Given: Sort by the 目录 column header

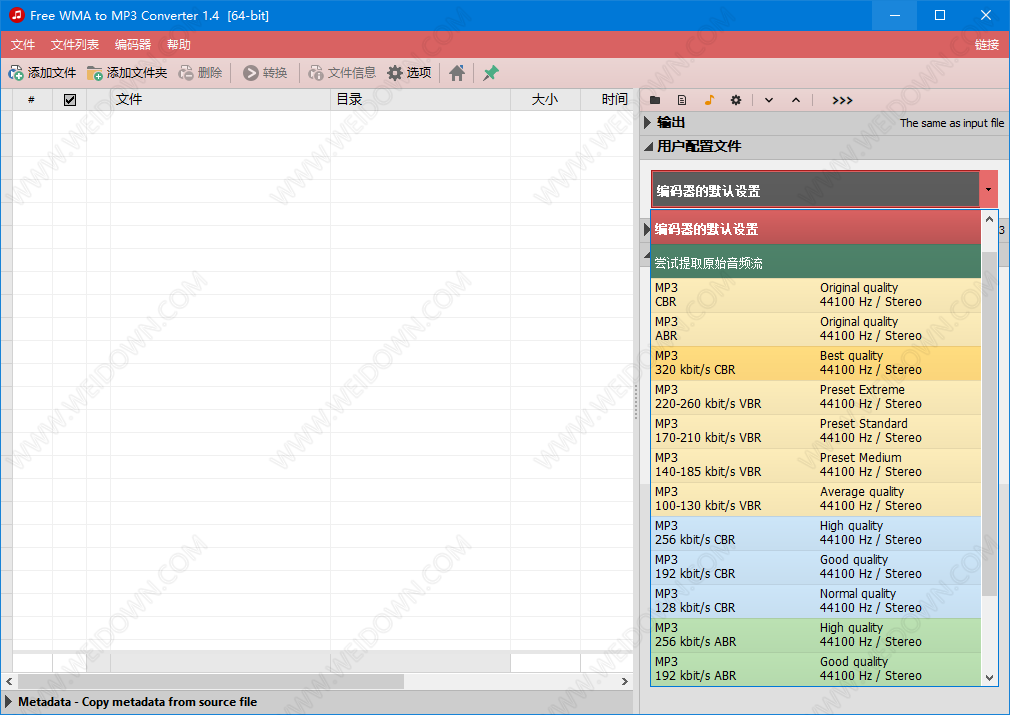Looking at the screenshot, I should click(421, 100).
